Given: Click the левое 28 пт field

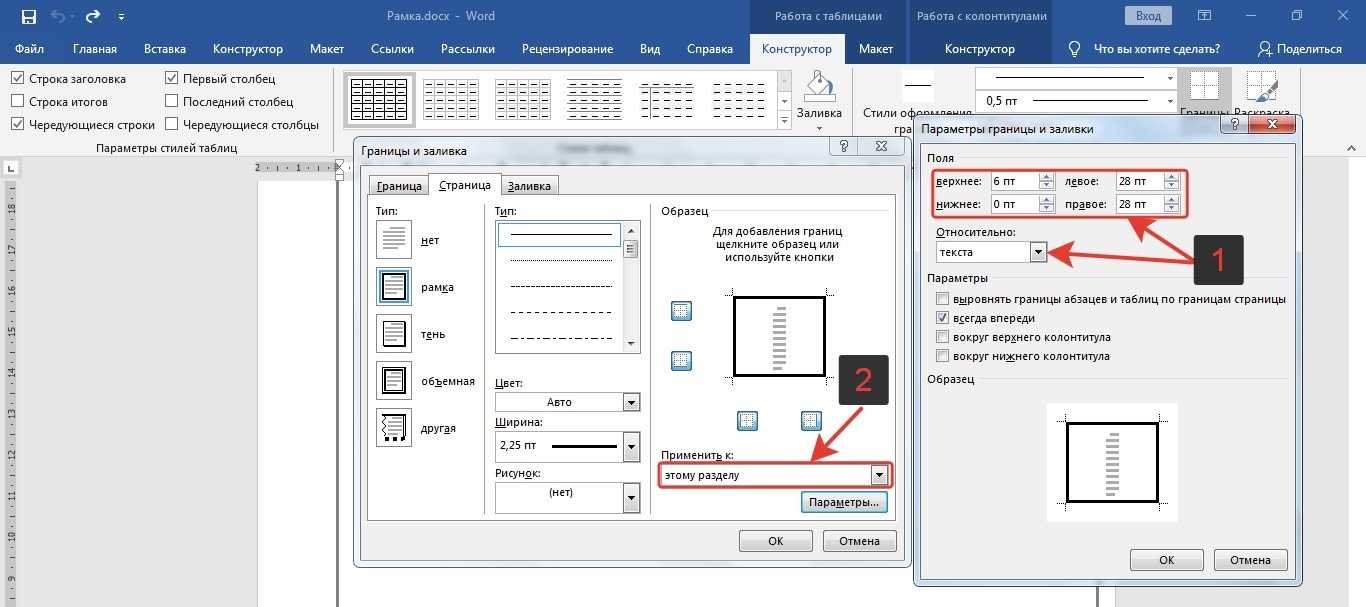Looking at the screenshot, I should pyautogui.click(x=1139, y=181).
